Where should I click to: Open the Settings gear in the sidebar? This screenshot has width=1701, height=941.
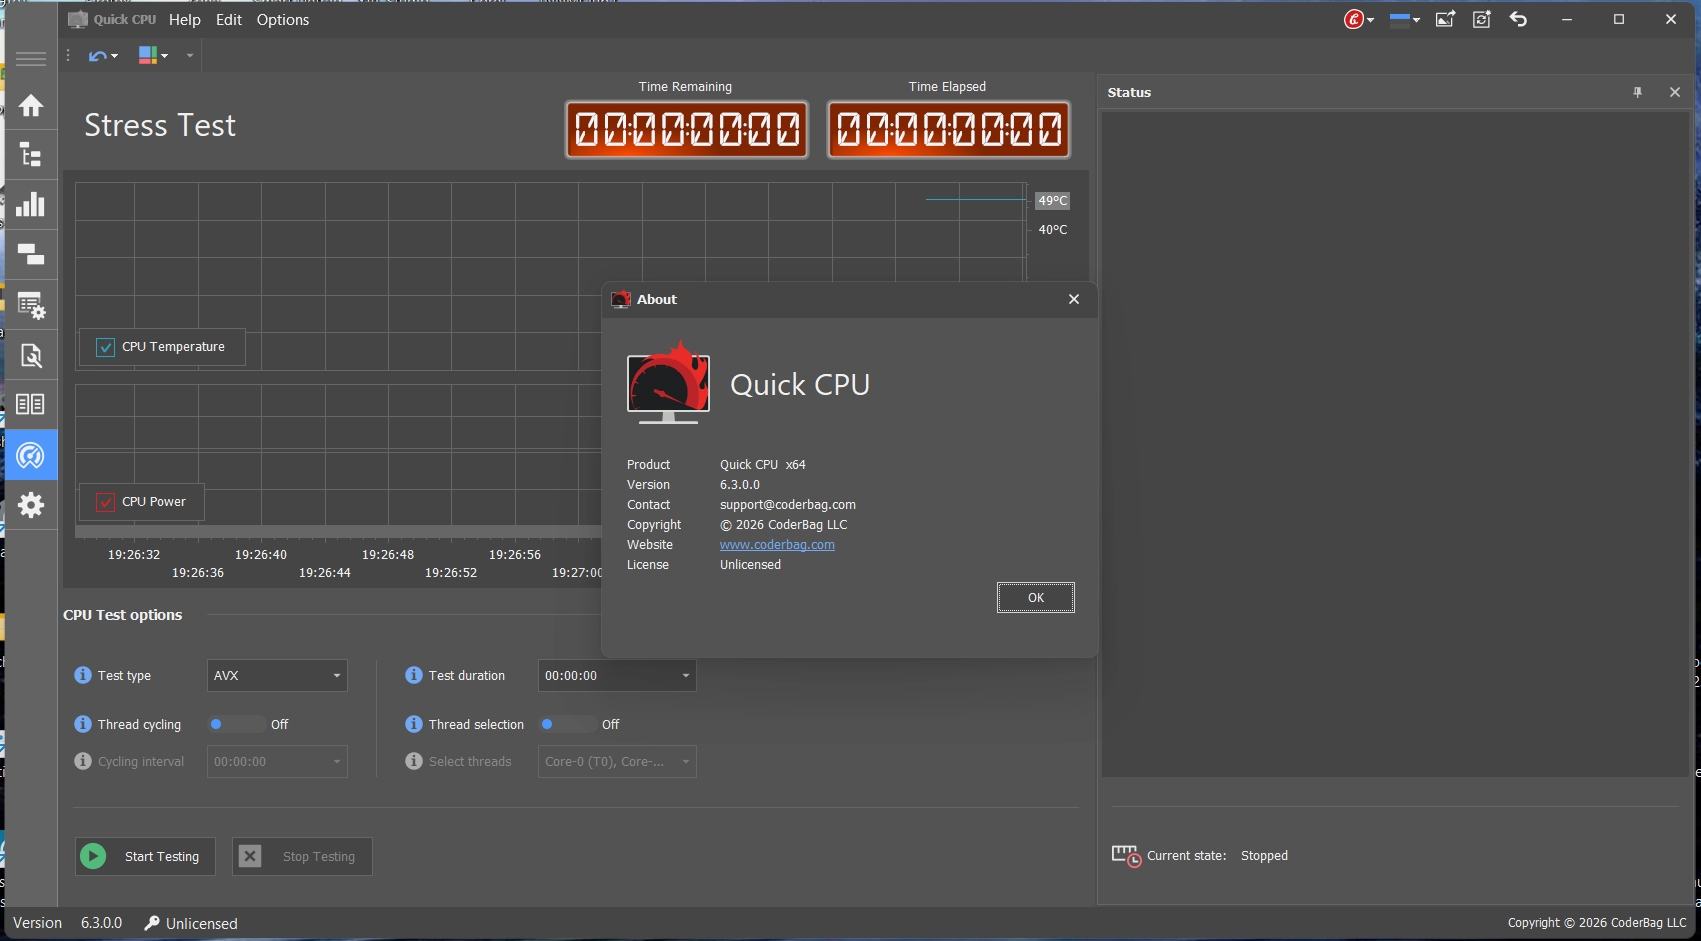point(31,505)
